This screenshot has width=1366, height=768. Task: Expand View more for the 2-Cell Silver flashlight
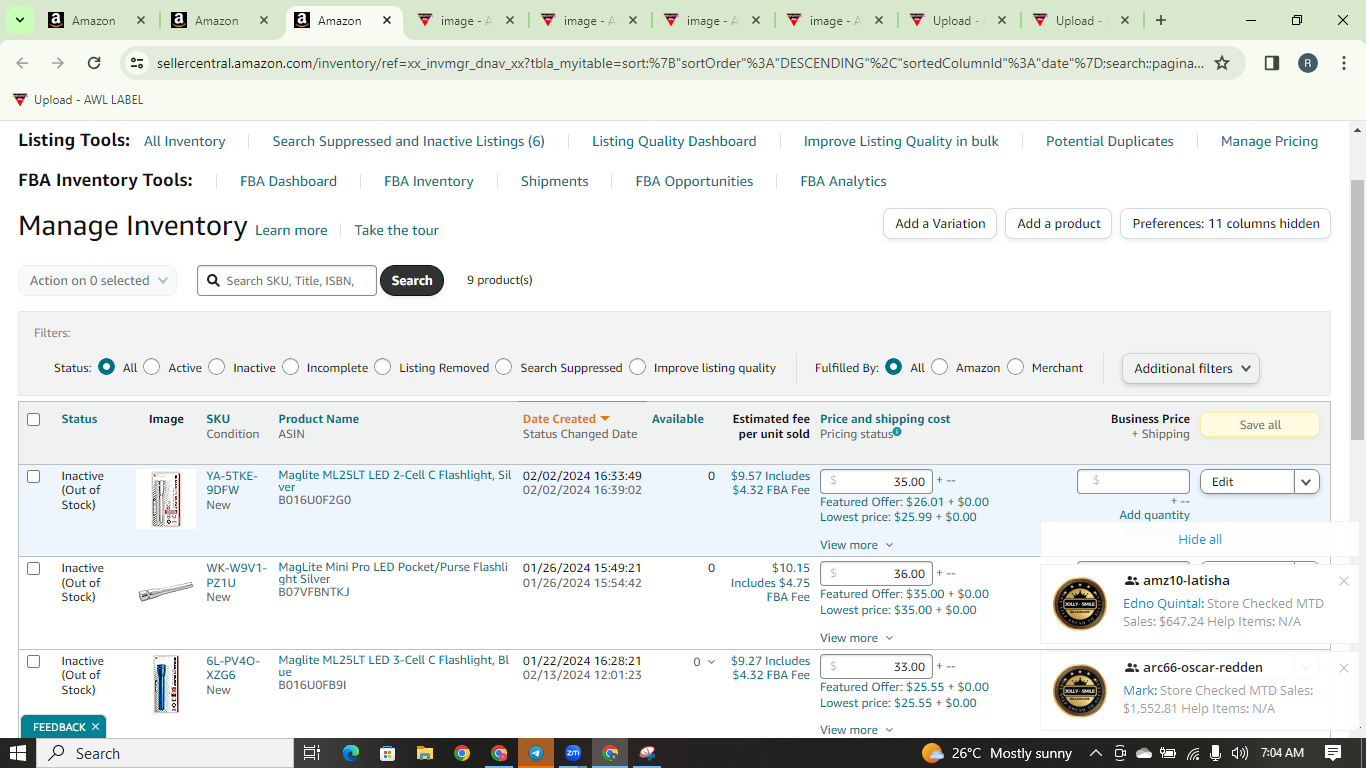(x=857, y=545)
